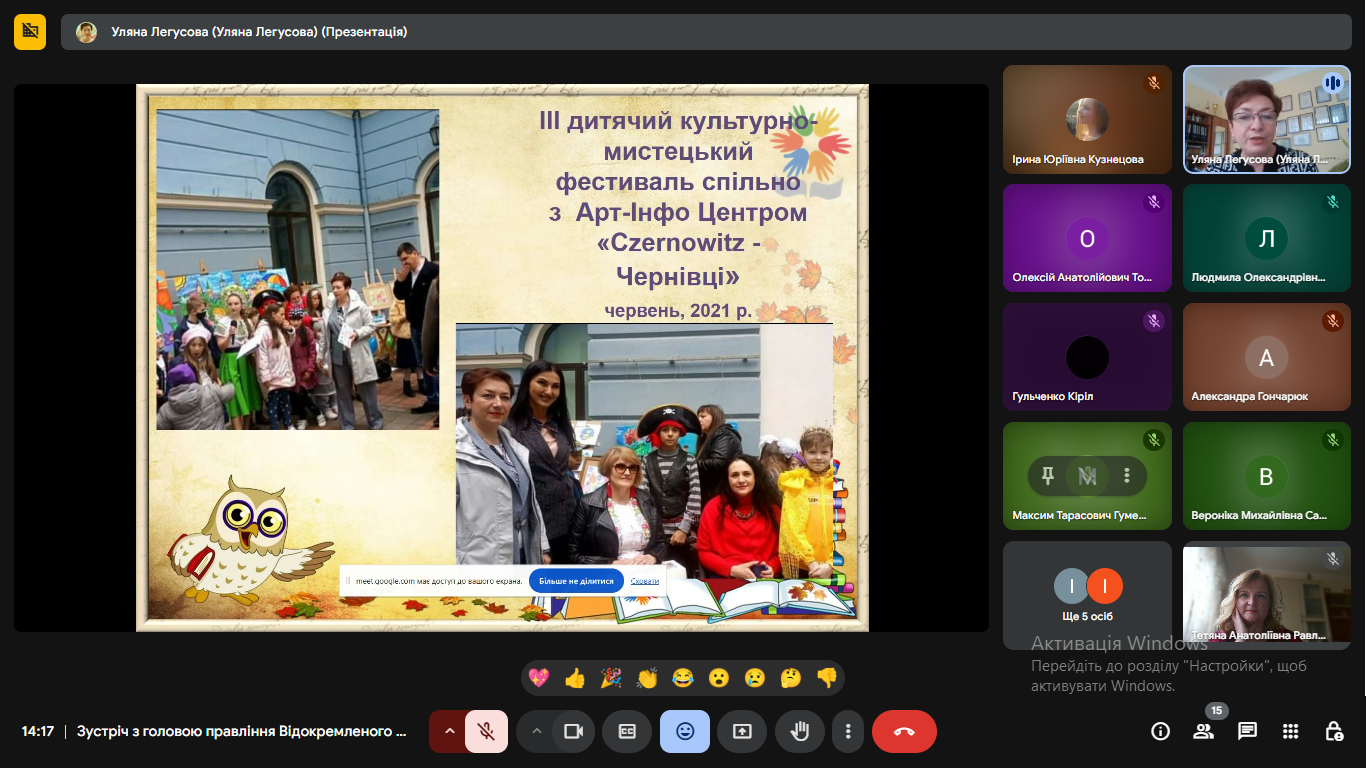The image size is (1366, 768).
Task: Open the chat with everyone panel
Action: coord(1247,731)
